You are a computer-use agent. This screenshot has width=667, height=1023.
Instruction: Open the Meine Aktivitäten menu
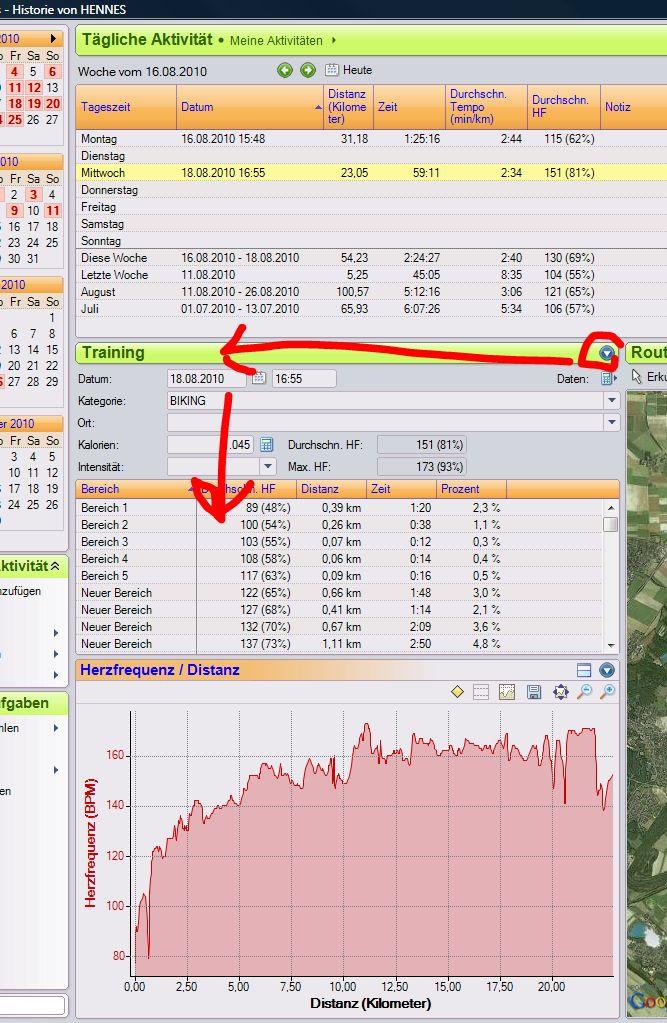(283, 40)
